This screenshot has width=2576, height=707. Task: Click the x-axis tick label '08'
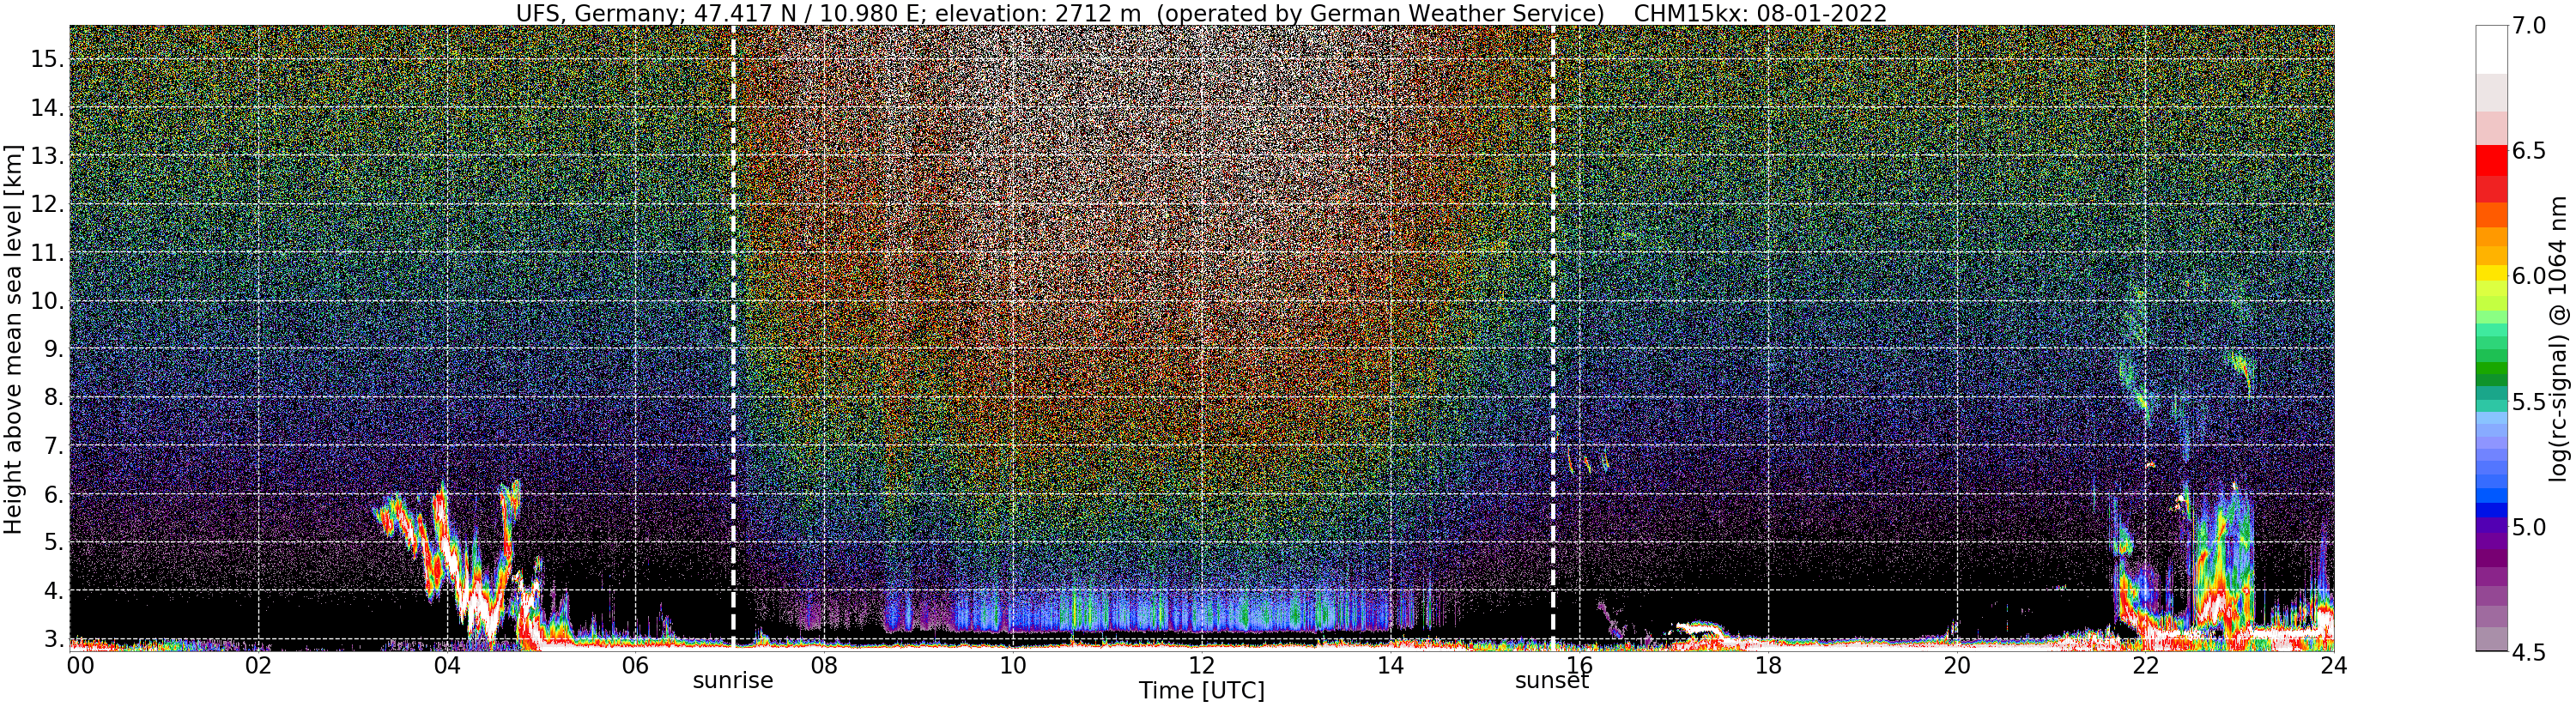824,665
